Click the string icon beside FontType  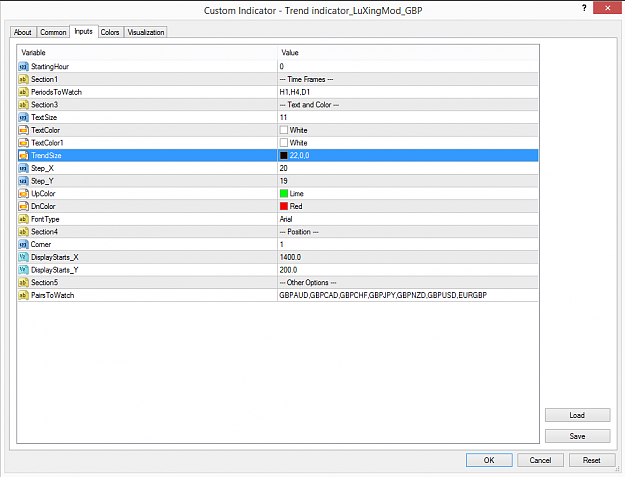click(x=24, y=219)
